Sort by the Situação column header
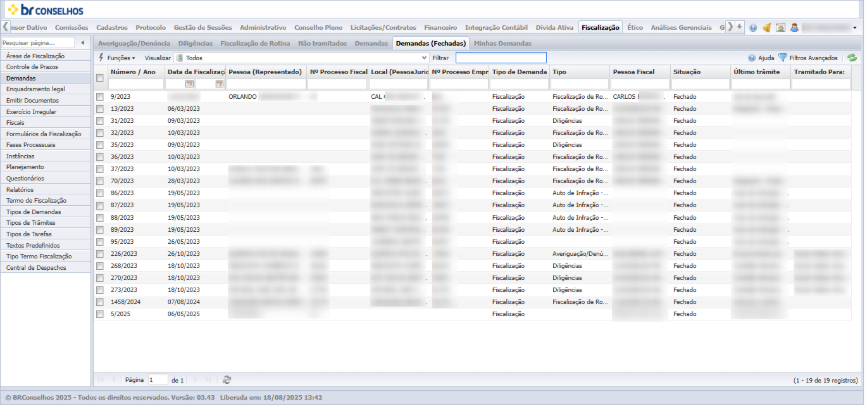The width and height of the screenshot is (865, 406). point(700,72)
